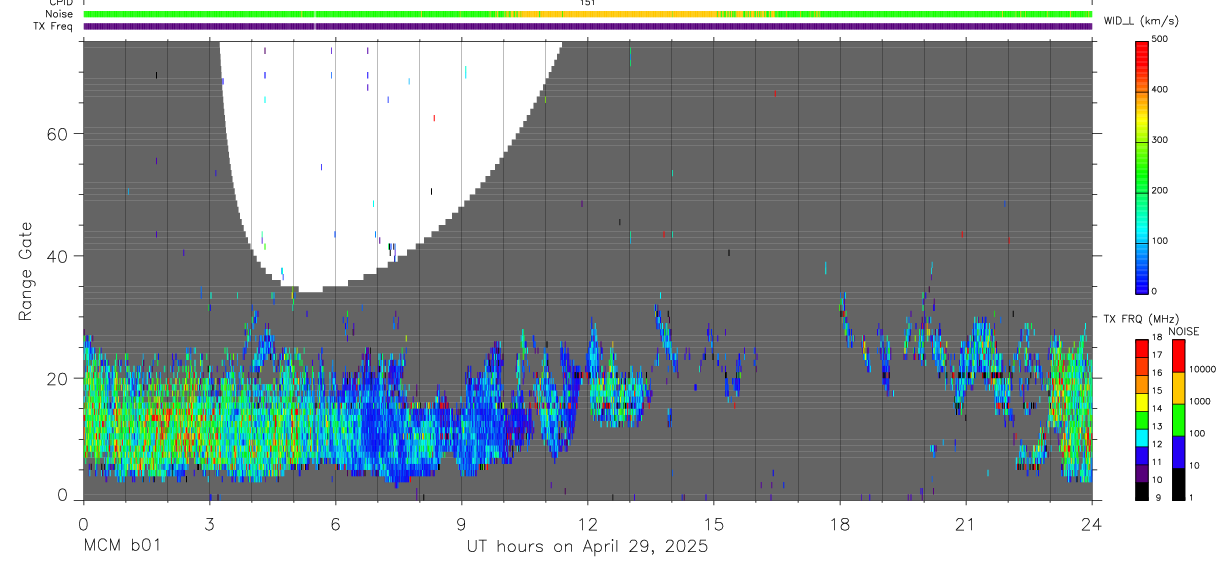Click the MCM b01 beam label
Screen dimensions: 1228x567
click(121, 546)
